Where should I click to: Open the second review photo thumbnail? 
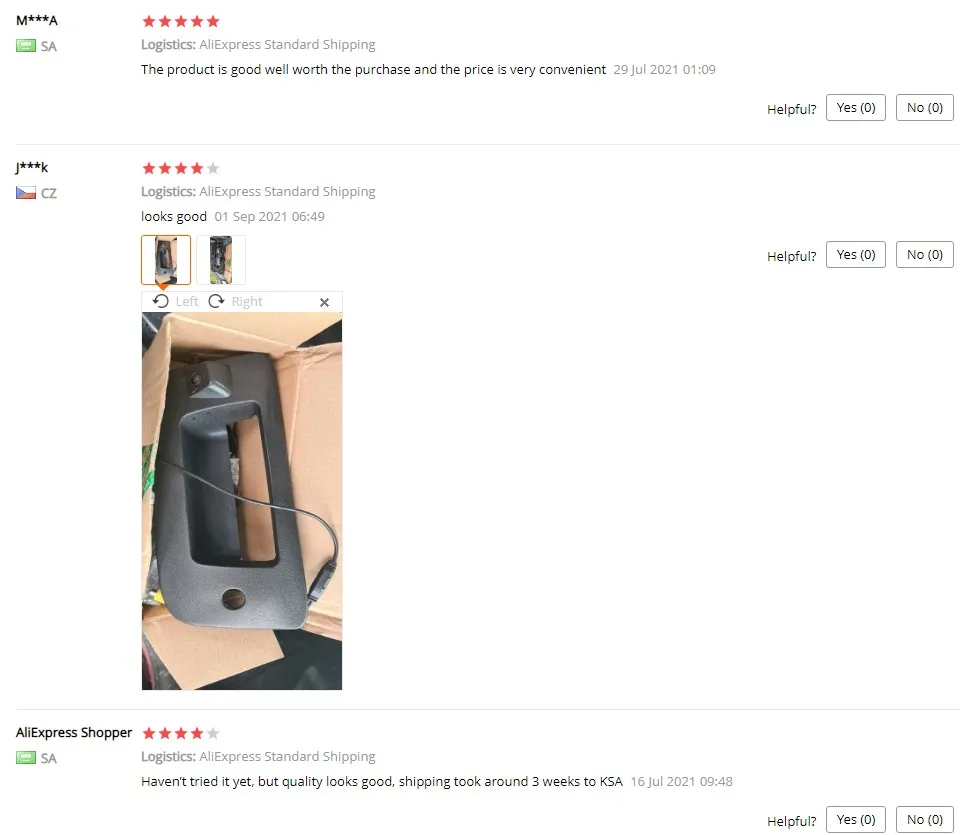pos(221,260)
